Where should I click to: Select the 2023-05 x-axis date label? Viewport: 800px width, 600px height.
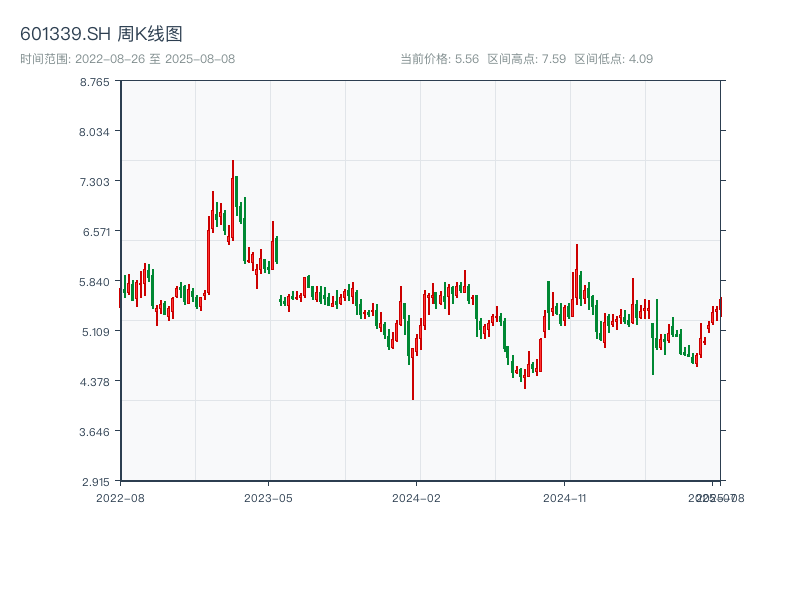[268, 497]
